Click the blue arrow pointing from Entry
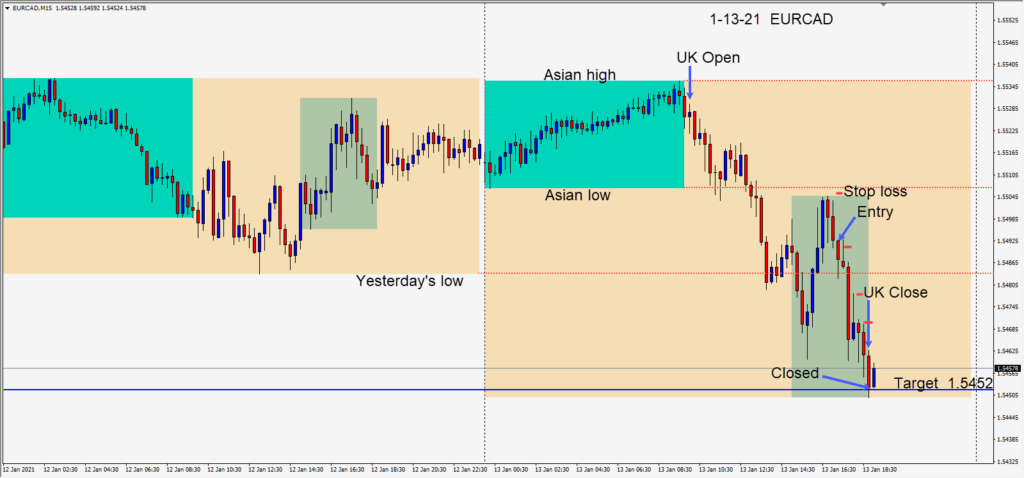The width and height of the screenshot is (1024, 478). click(x=846, y=229)
